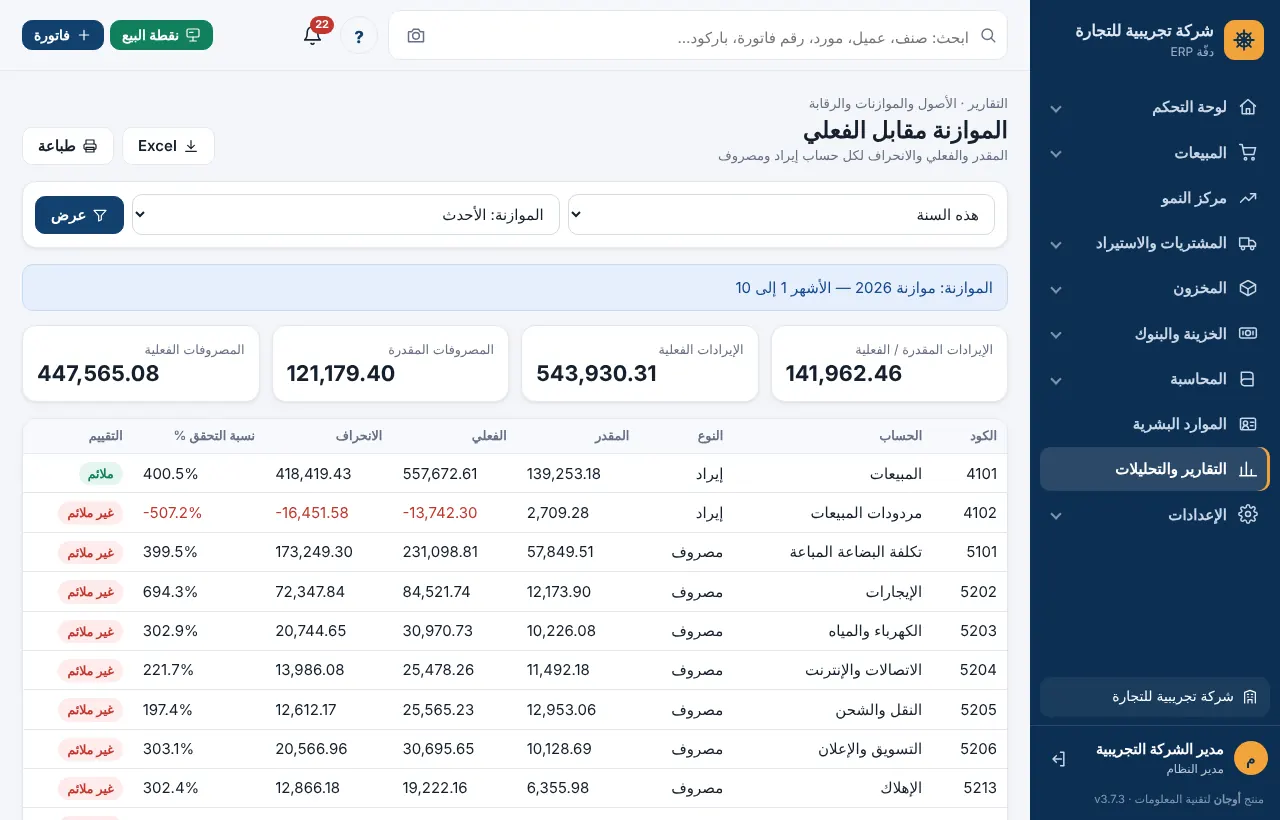
Task: Click into the search input field
Action: coord(700,36)
